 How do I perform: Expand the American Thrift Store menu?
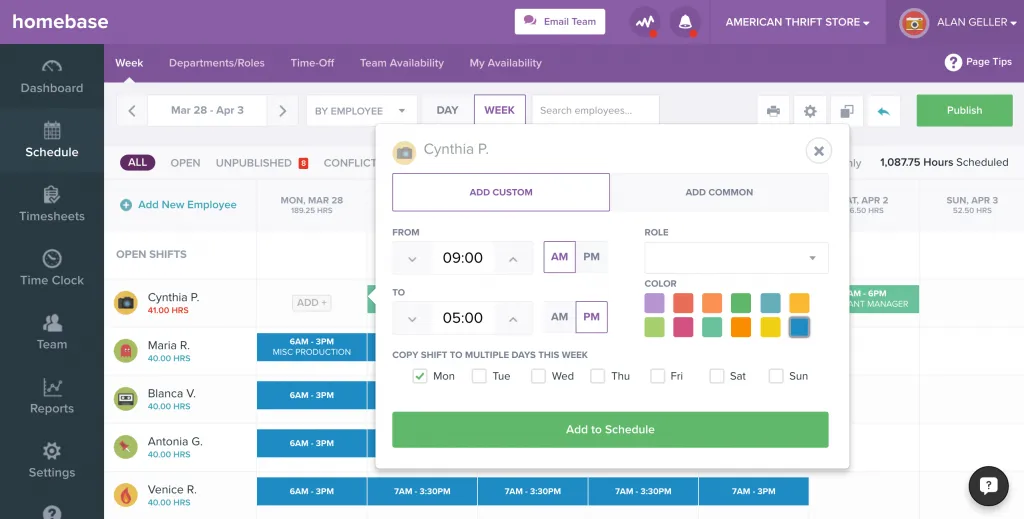click(797, 22)
